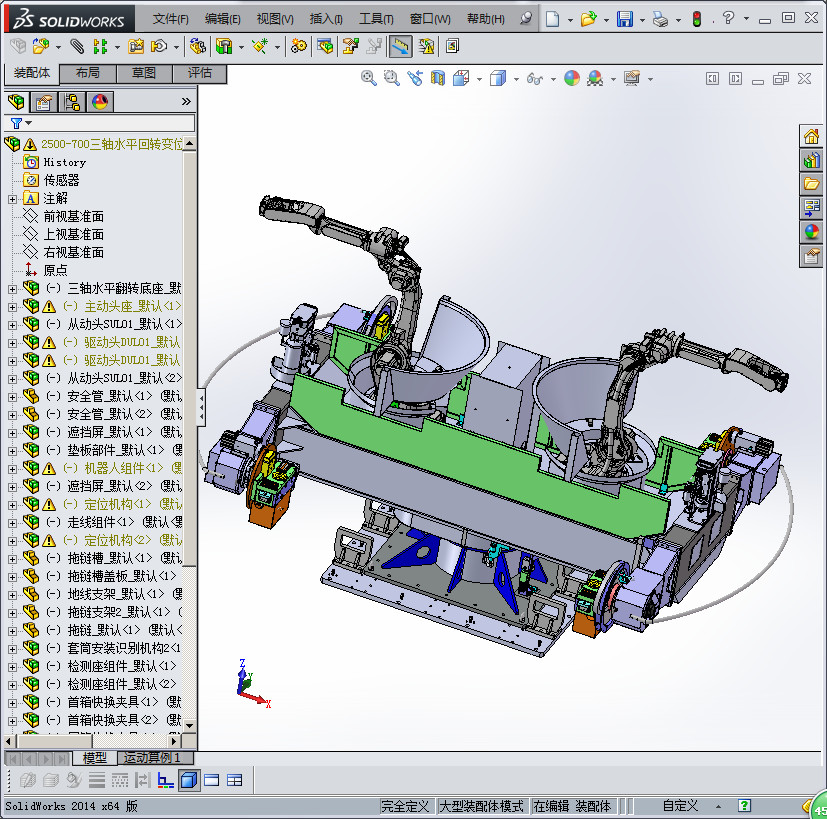Expand the 三轴水平翻转底座 component node

pos(12,288)
